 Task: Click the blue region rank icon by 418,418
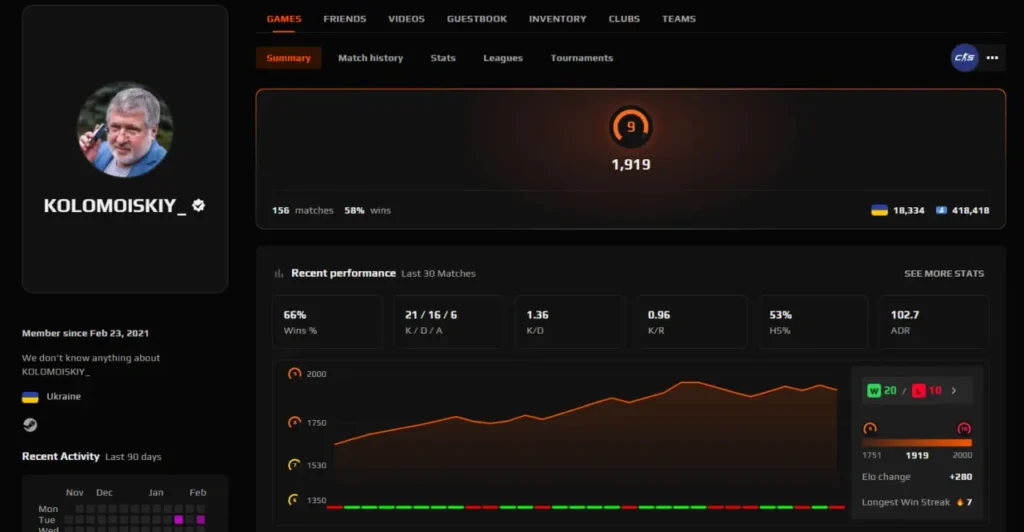coord(941,211)
